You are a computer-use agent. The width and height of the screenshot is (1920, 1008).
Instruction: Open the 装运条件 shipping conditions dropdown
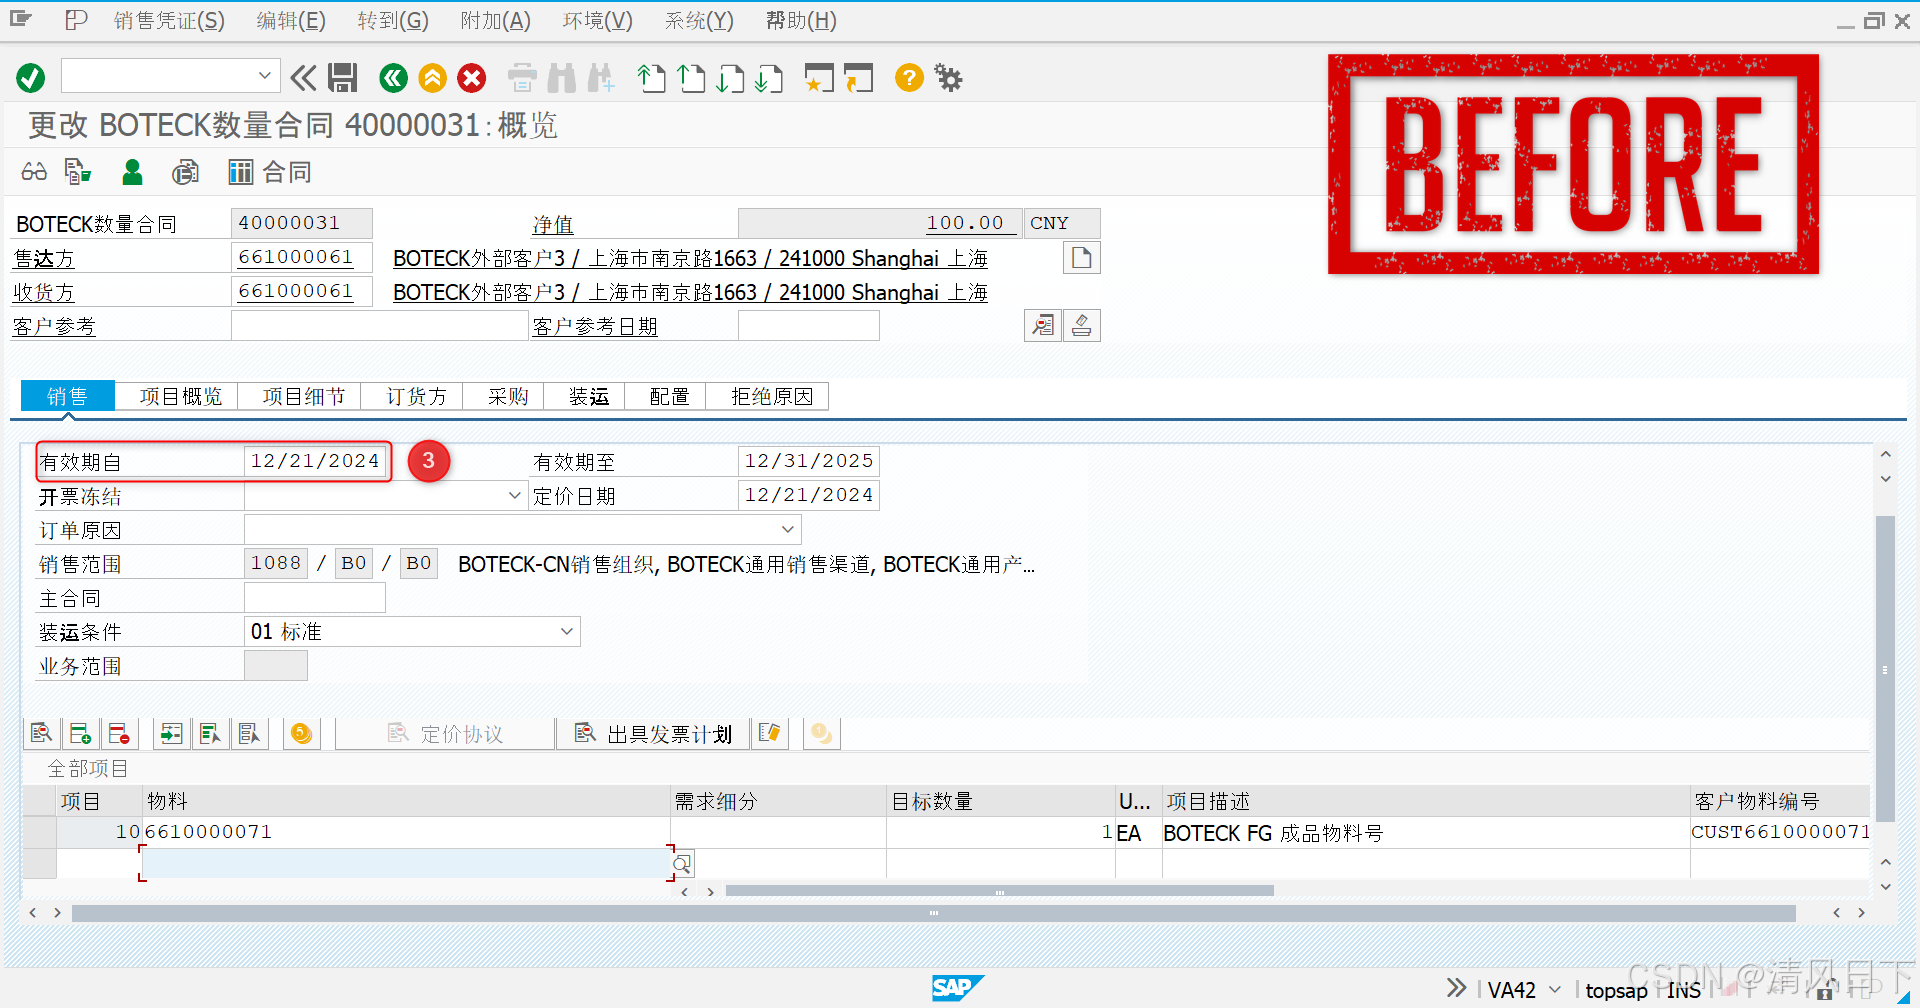567,631
